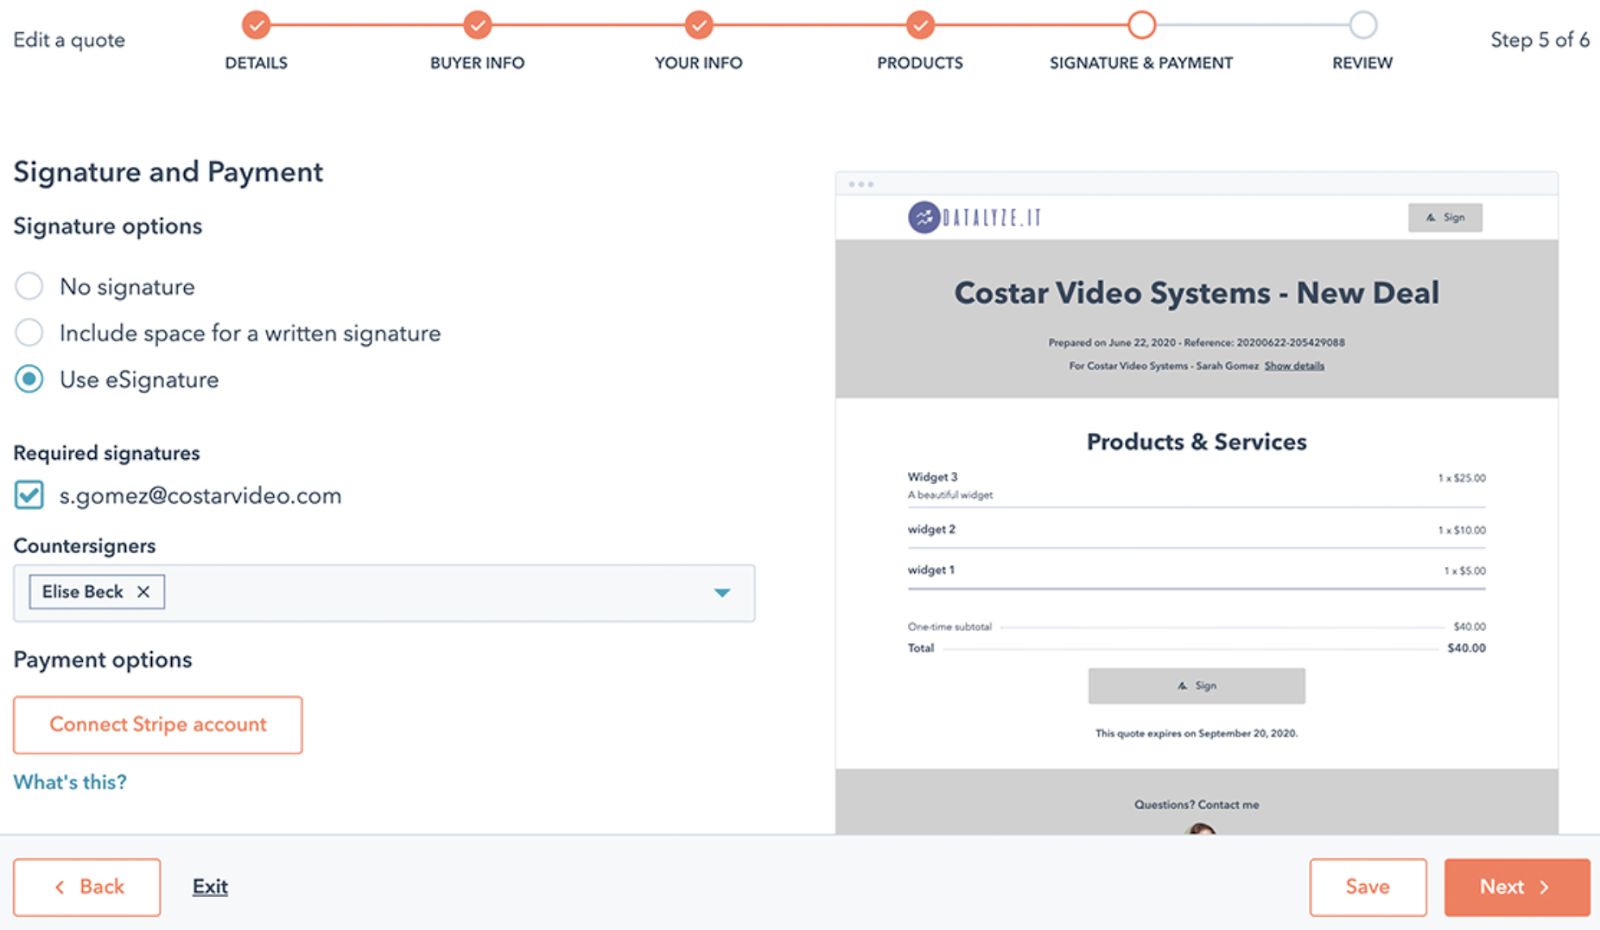Click the 1 x $25.00 price for Widget 3
Image resolution: width=1600 pixels, height=930 pixels.
1462,478
